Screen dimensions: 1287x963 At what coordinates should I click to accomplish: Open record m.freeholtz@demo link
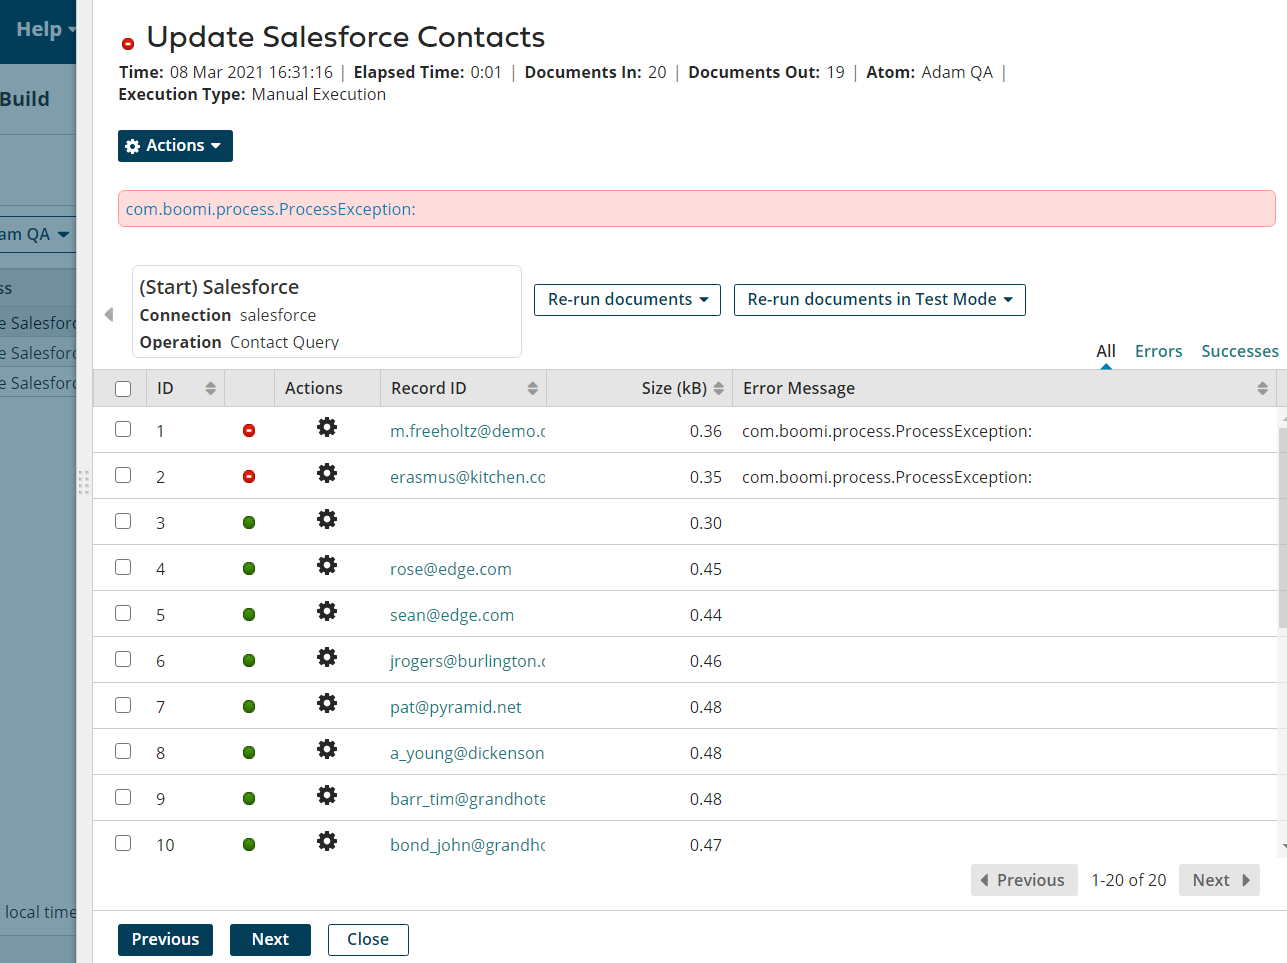[x=467, y=431]
